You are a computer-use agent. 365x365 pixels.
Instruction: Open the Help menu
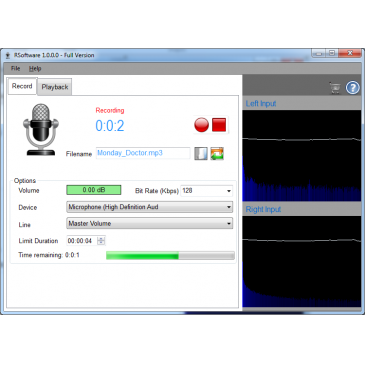(x=35, y=68)
